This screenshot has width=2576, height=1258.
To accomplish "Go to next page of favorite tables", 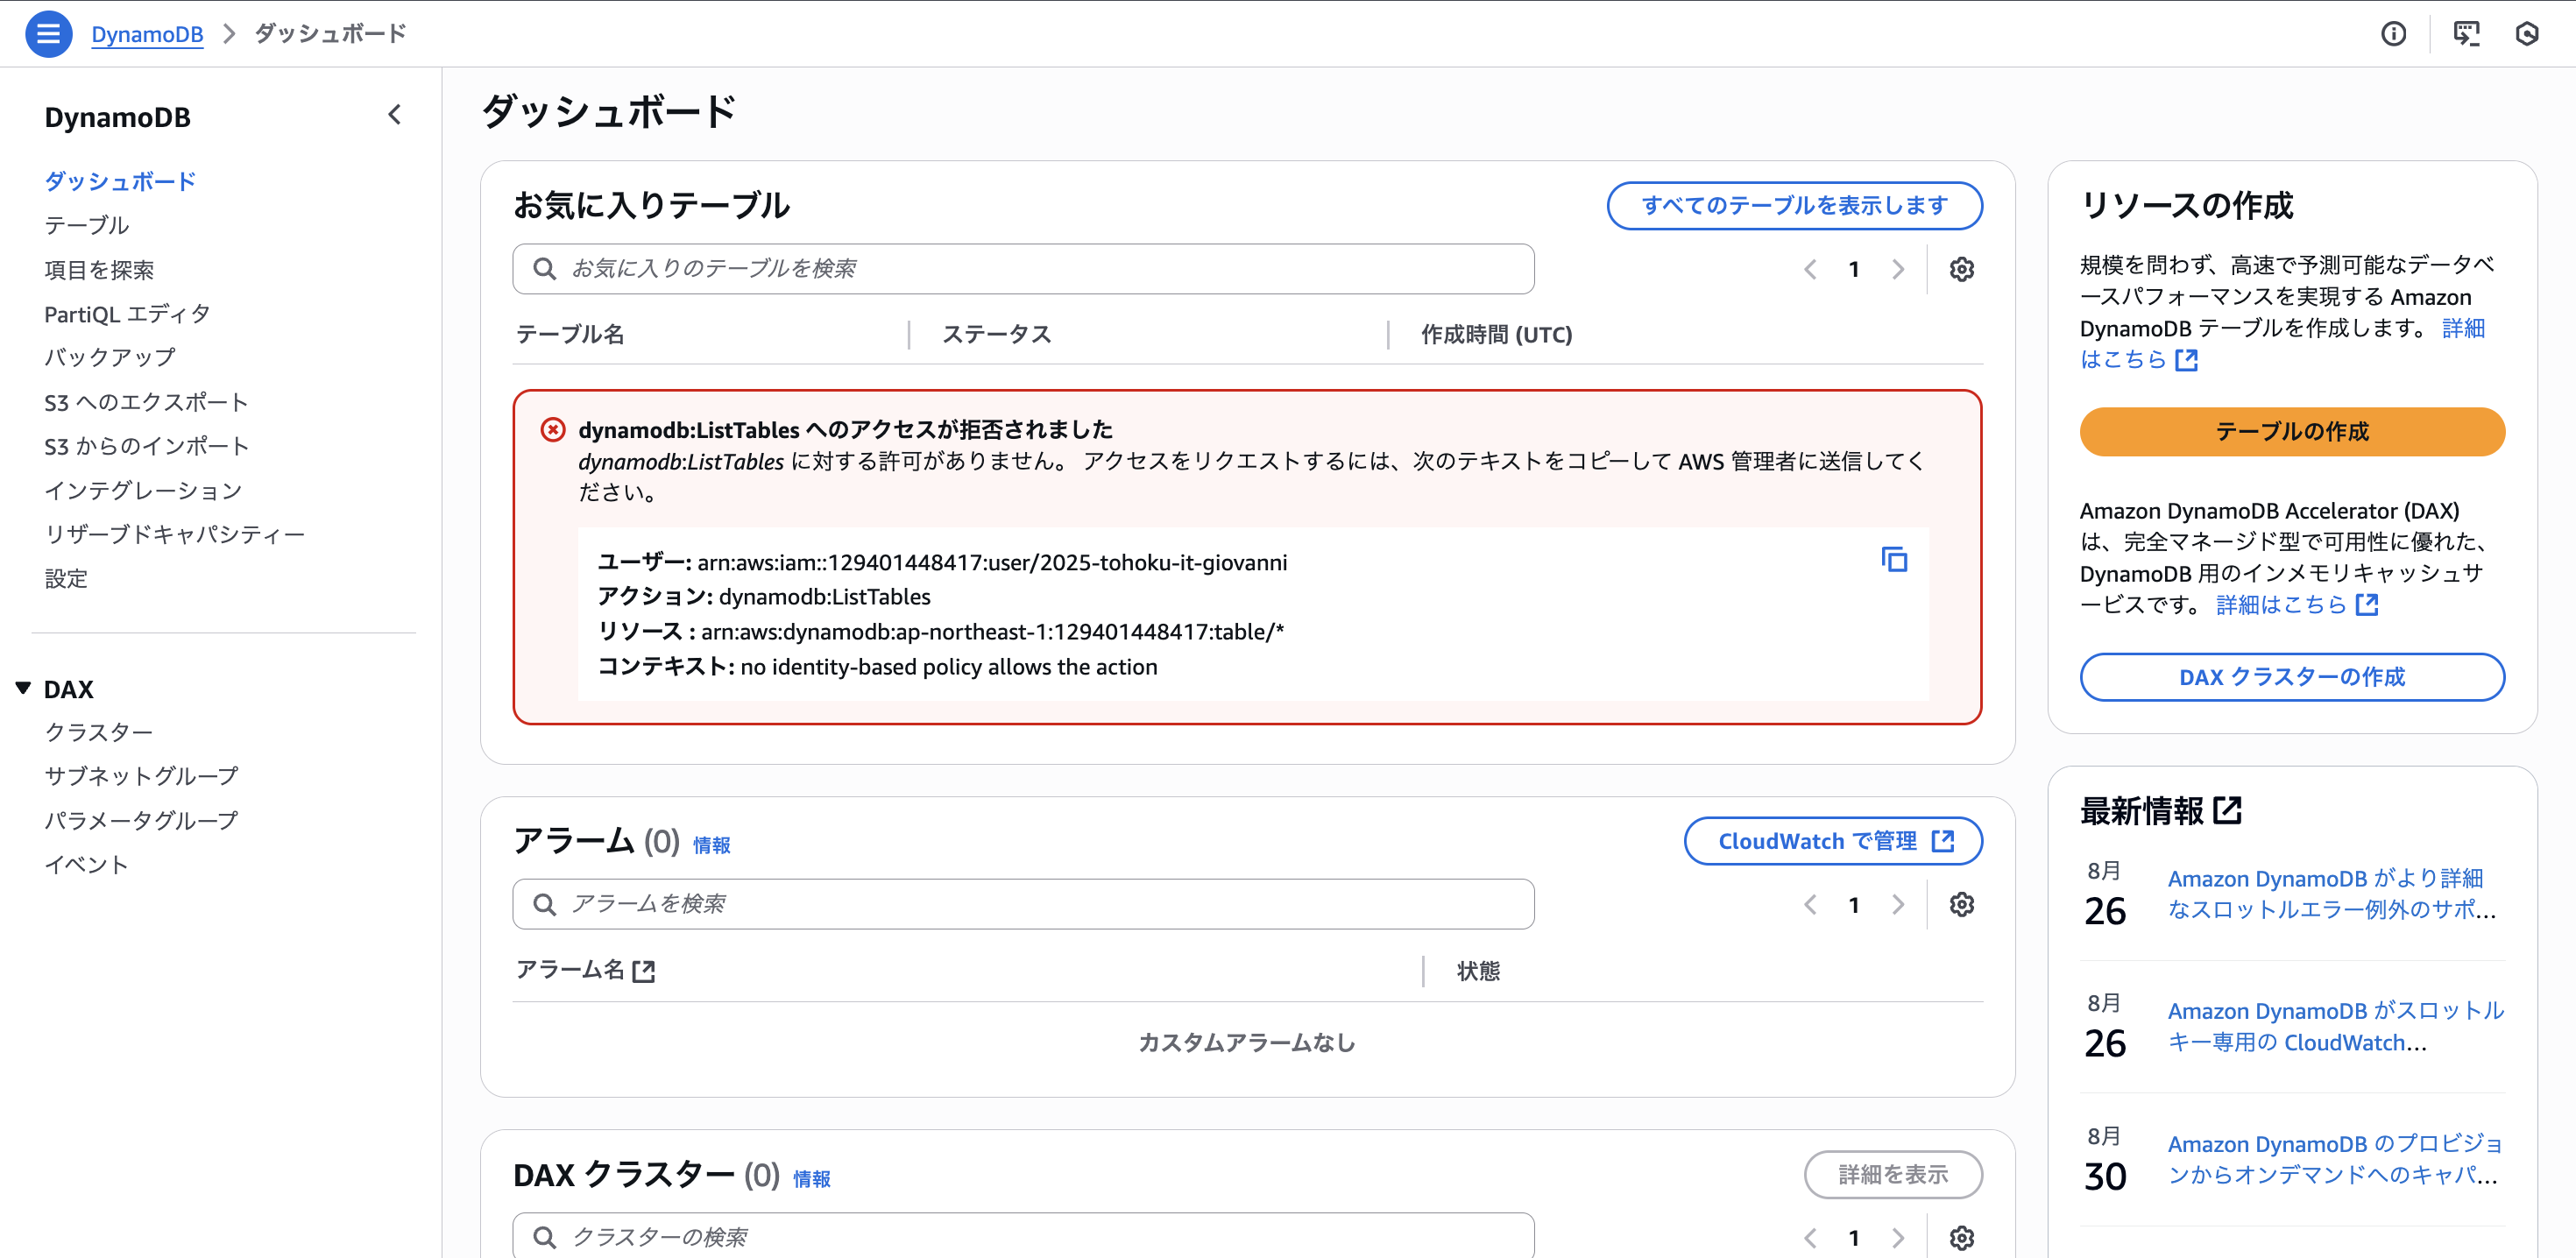I will 1897,269.
